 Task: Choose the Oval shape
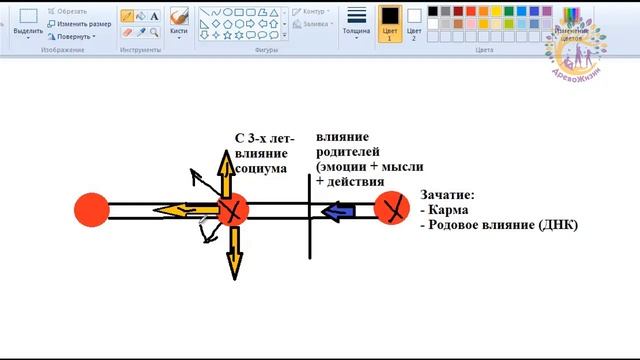coord(227,12)
